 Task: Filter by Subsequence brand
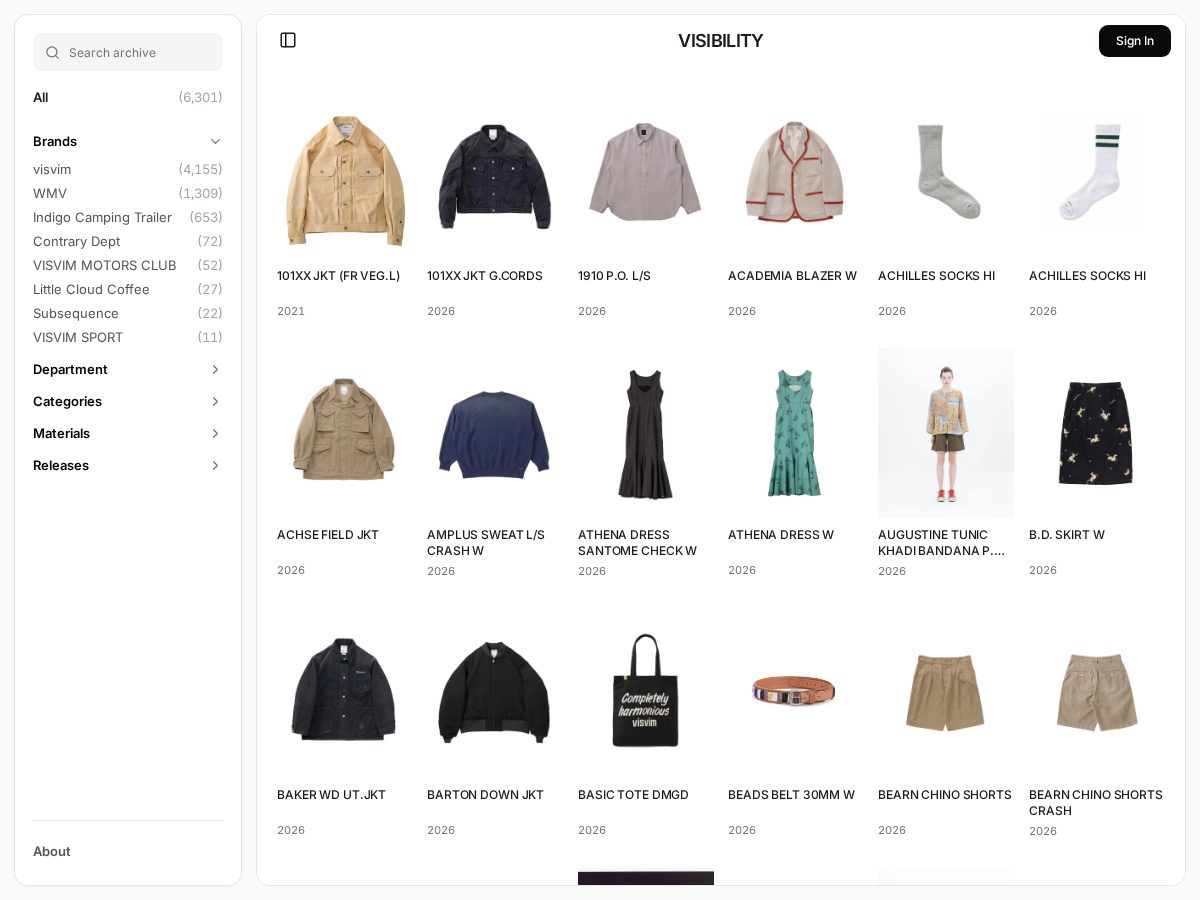click(x=128, y=313)
